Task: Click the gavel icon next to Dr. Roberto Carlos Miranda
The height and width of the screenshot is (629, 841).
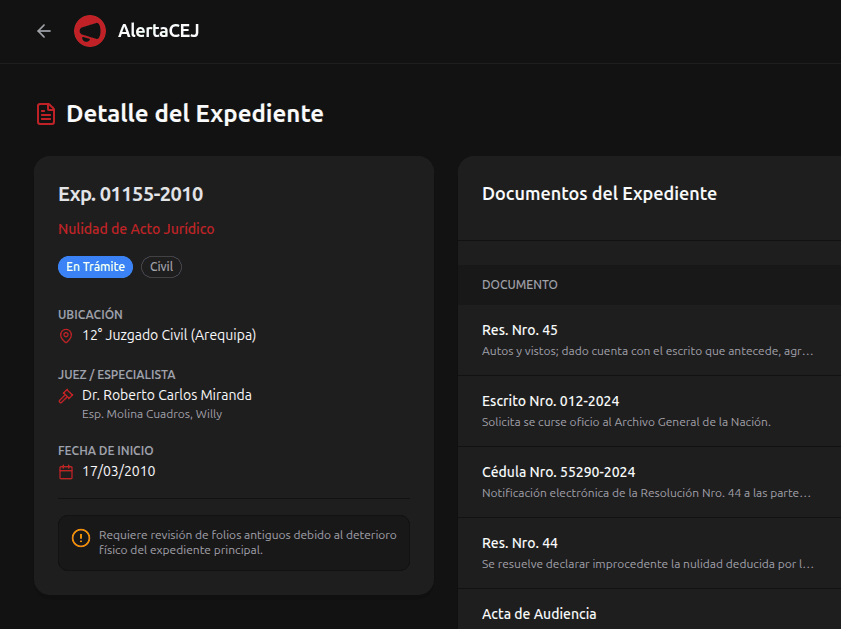Action: tap(64, 396)
